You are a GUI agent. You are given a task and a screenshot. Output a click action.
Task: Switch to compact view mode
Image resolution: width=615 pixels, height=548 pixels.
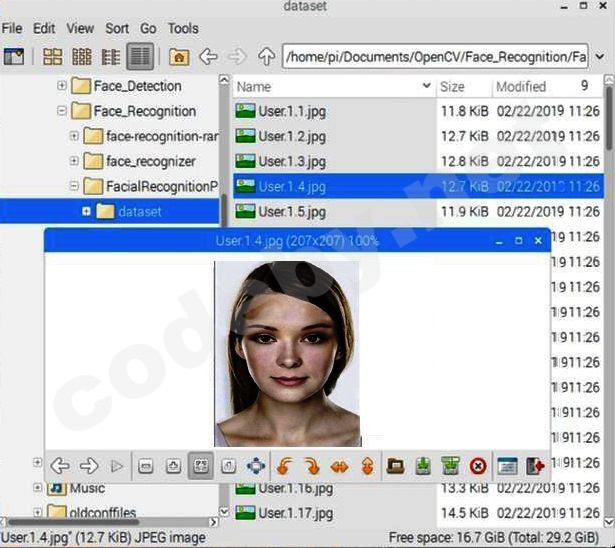[x=111, y=57]
